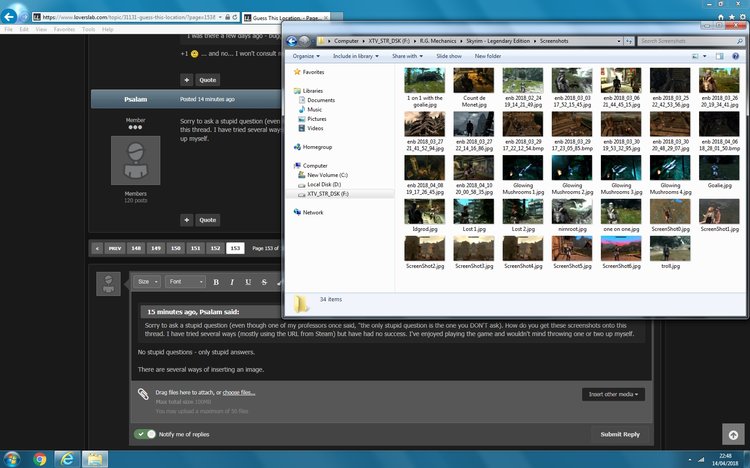The height and width of the screenshot is (468, 750).
Task: Click the browser home icon
Action: [x=721, y=17]
